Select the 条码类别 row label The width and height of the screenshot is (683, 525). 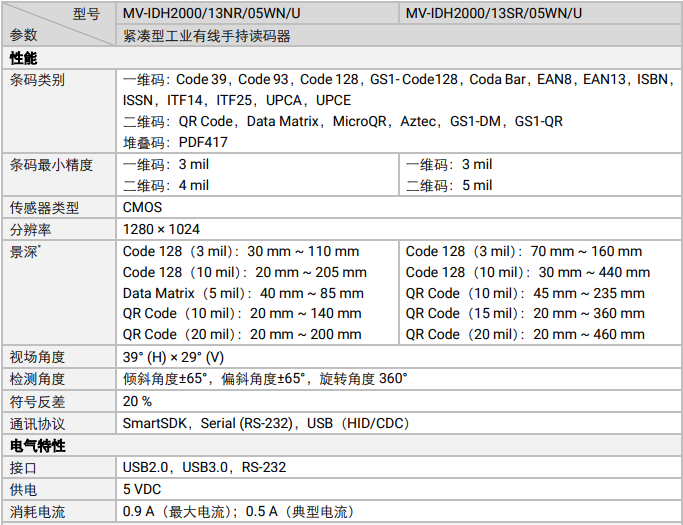click(38, 79)
